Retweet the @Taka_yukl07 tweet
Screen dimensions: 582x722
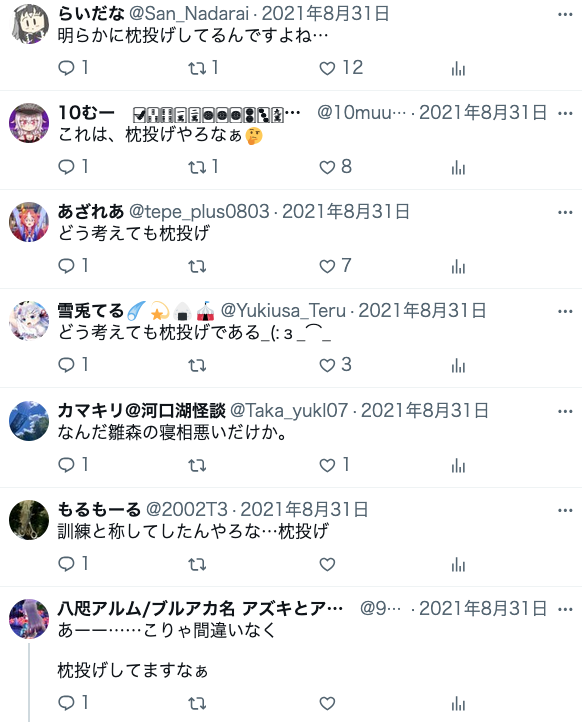(x=197, y=466)
